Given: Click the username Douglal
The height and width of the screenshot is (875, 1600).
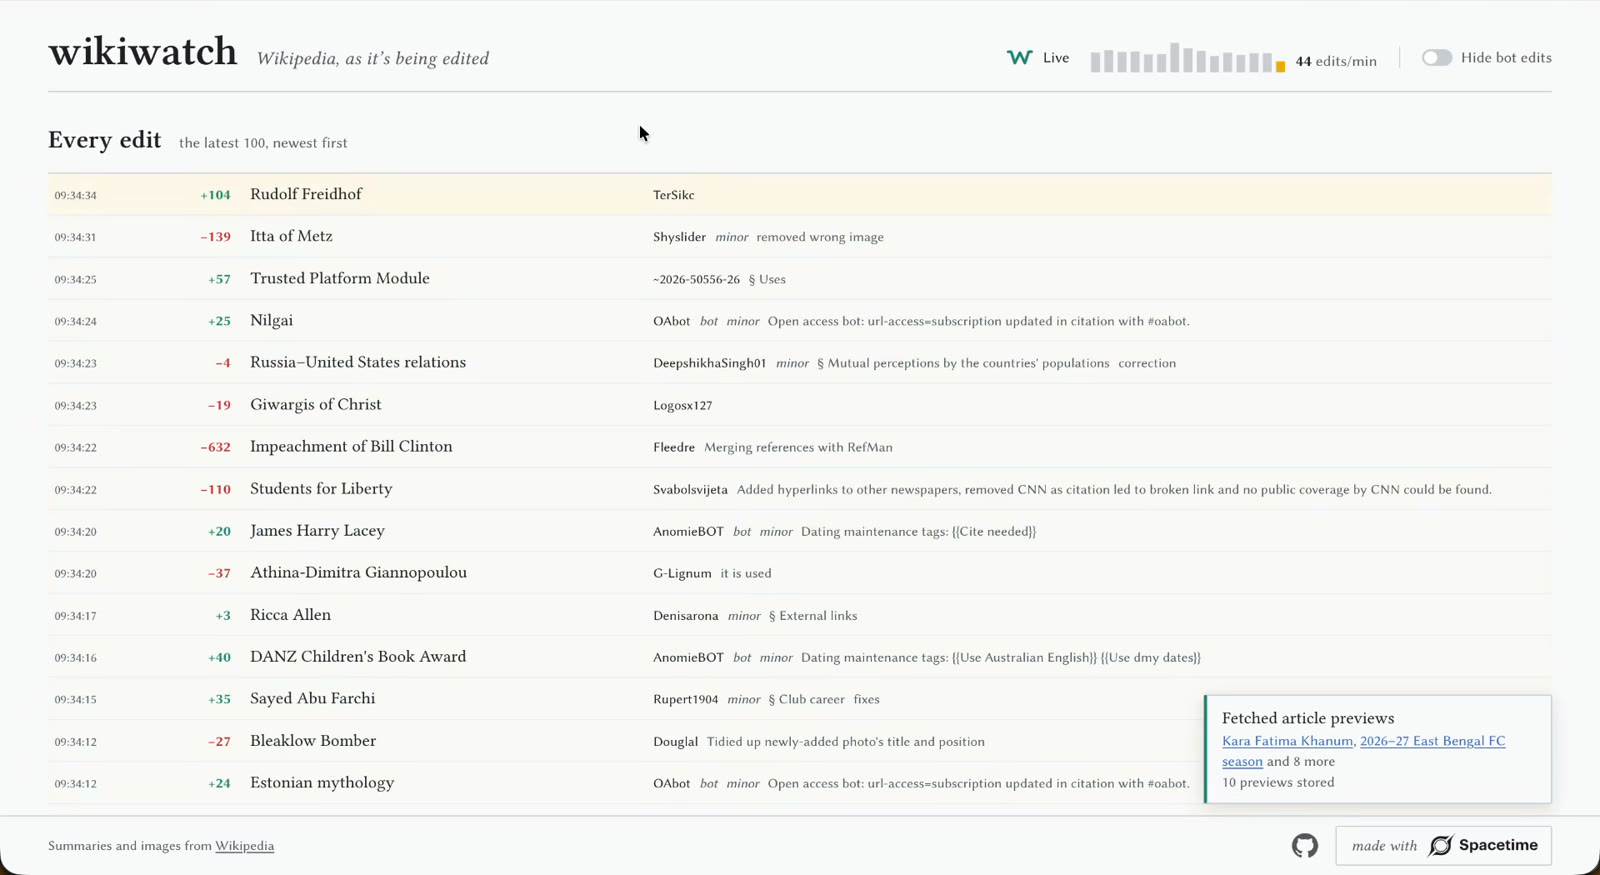Looking at the screenshot, I should (675, 741).
